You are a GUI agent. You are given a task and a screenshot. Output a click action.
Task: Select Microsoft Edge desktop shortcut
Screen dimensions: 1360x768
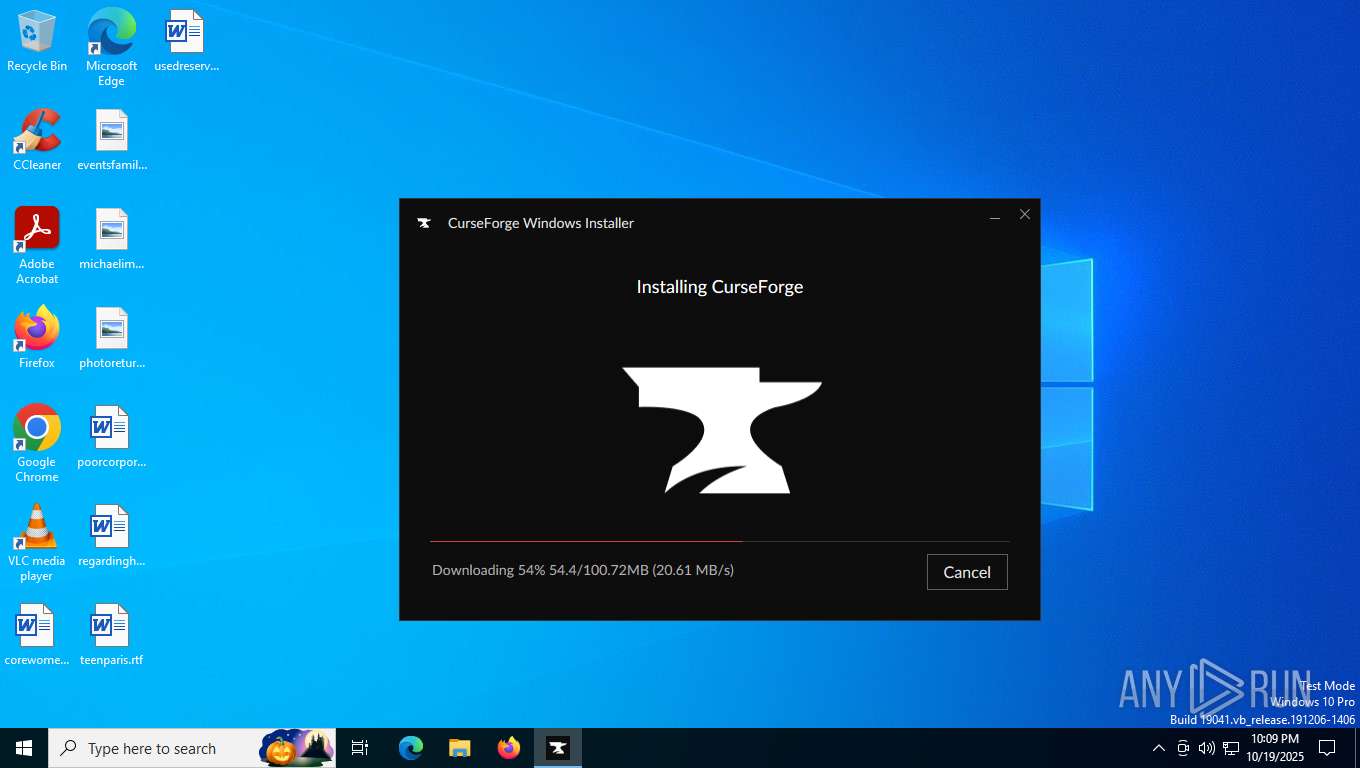coord(111,47)
